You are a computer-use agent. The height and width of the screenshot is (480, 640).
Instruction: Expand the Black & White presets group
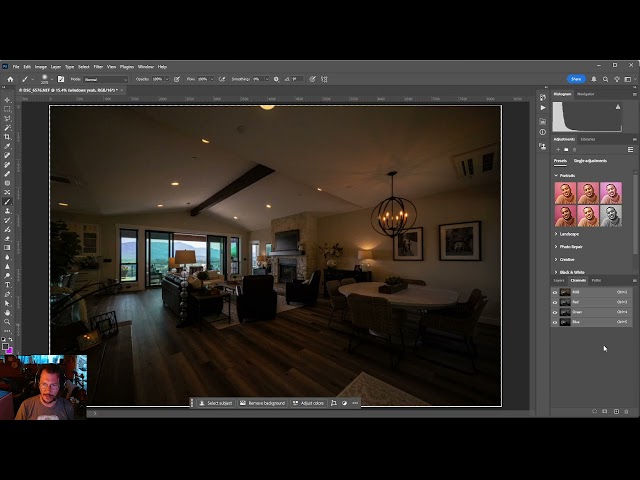[556, 272]
